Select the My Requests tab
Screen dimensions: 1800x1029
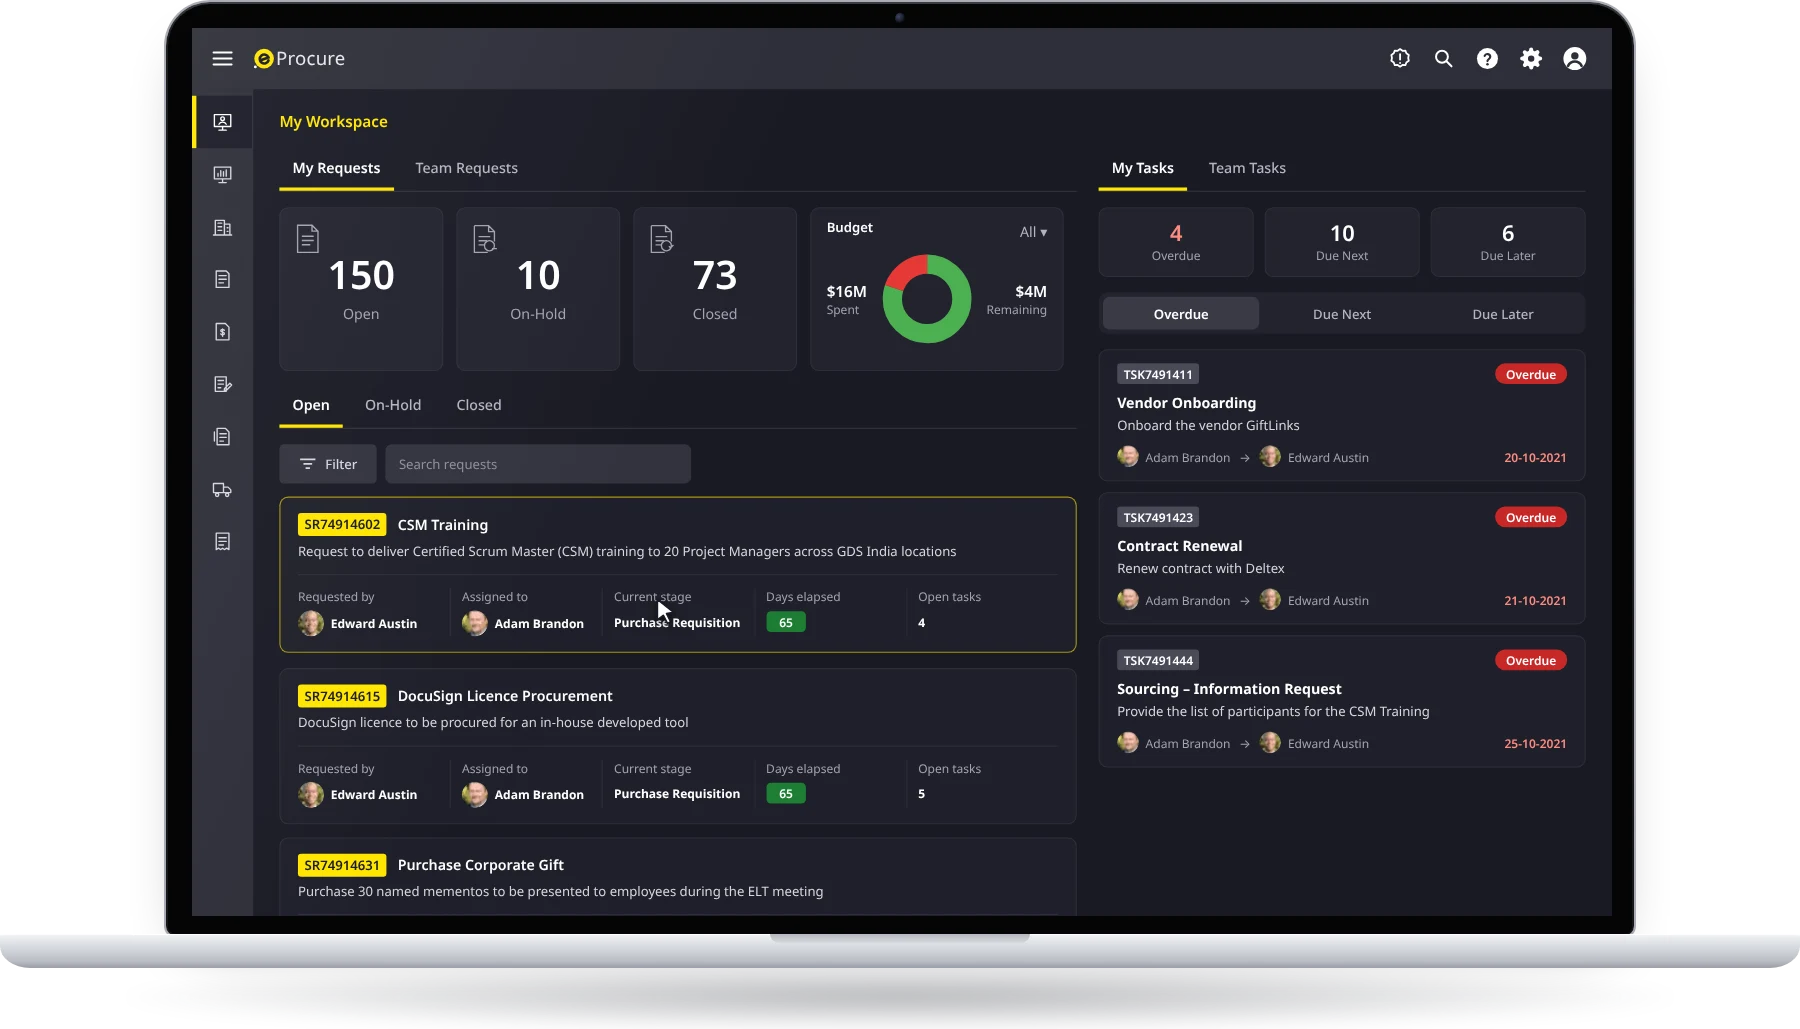pos(336,168)
